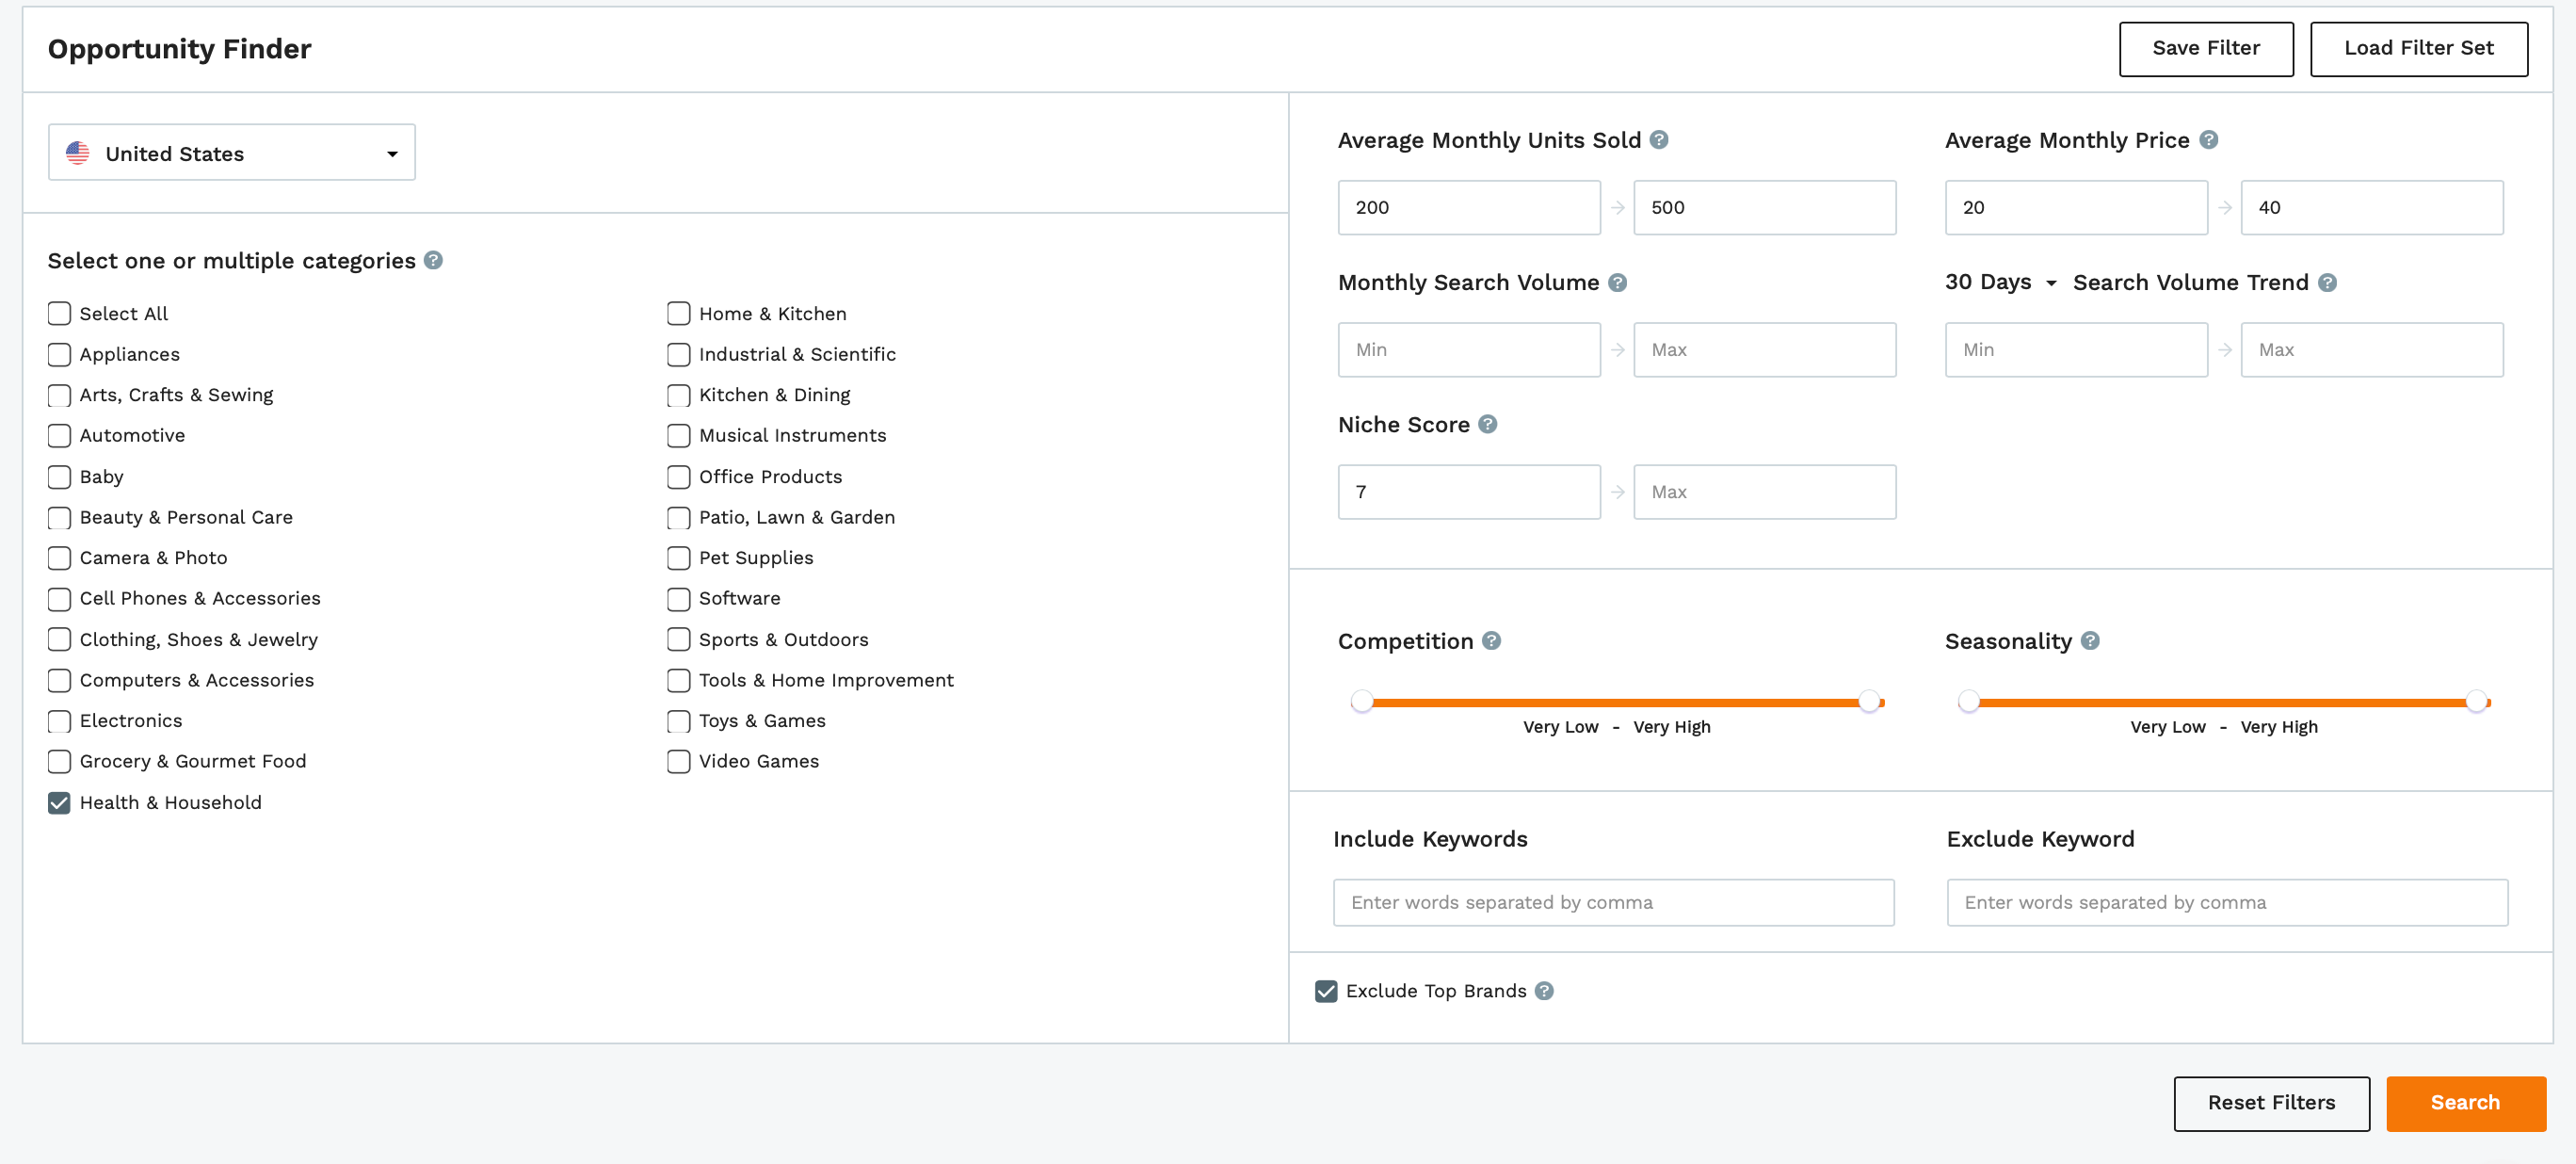The image size is (2576, 1164).
Task: Check the Appliances category
Action: (59, 355)
